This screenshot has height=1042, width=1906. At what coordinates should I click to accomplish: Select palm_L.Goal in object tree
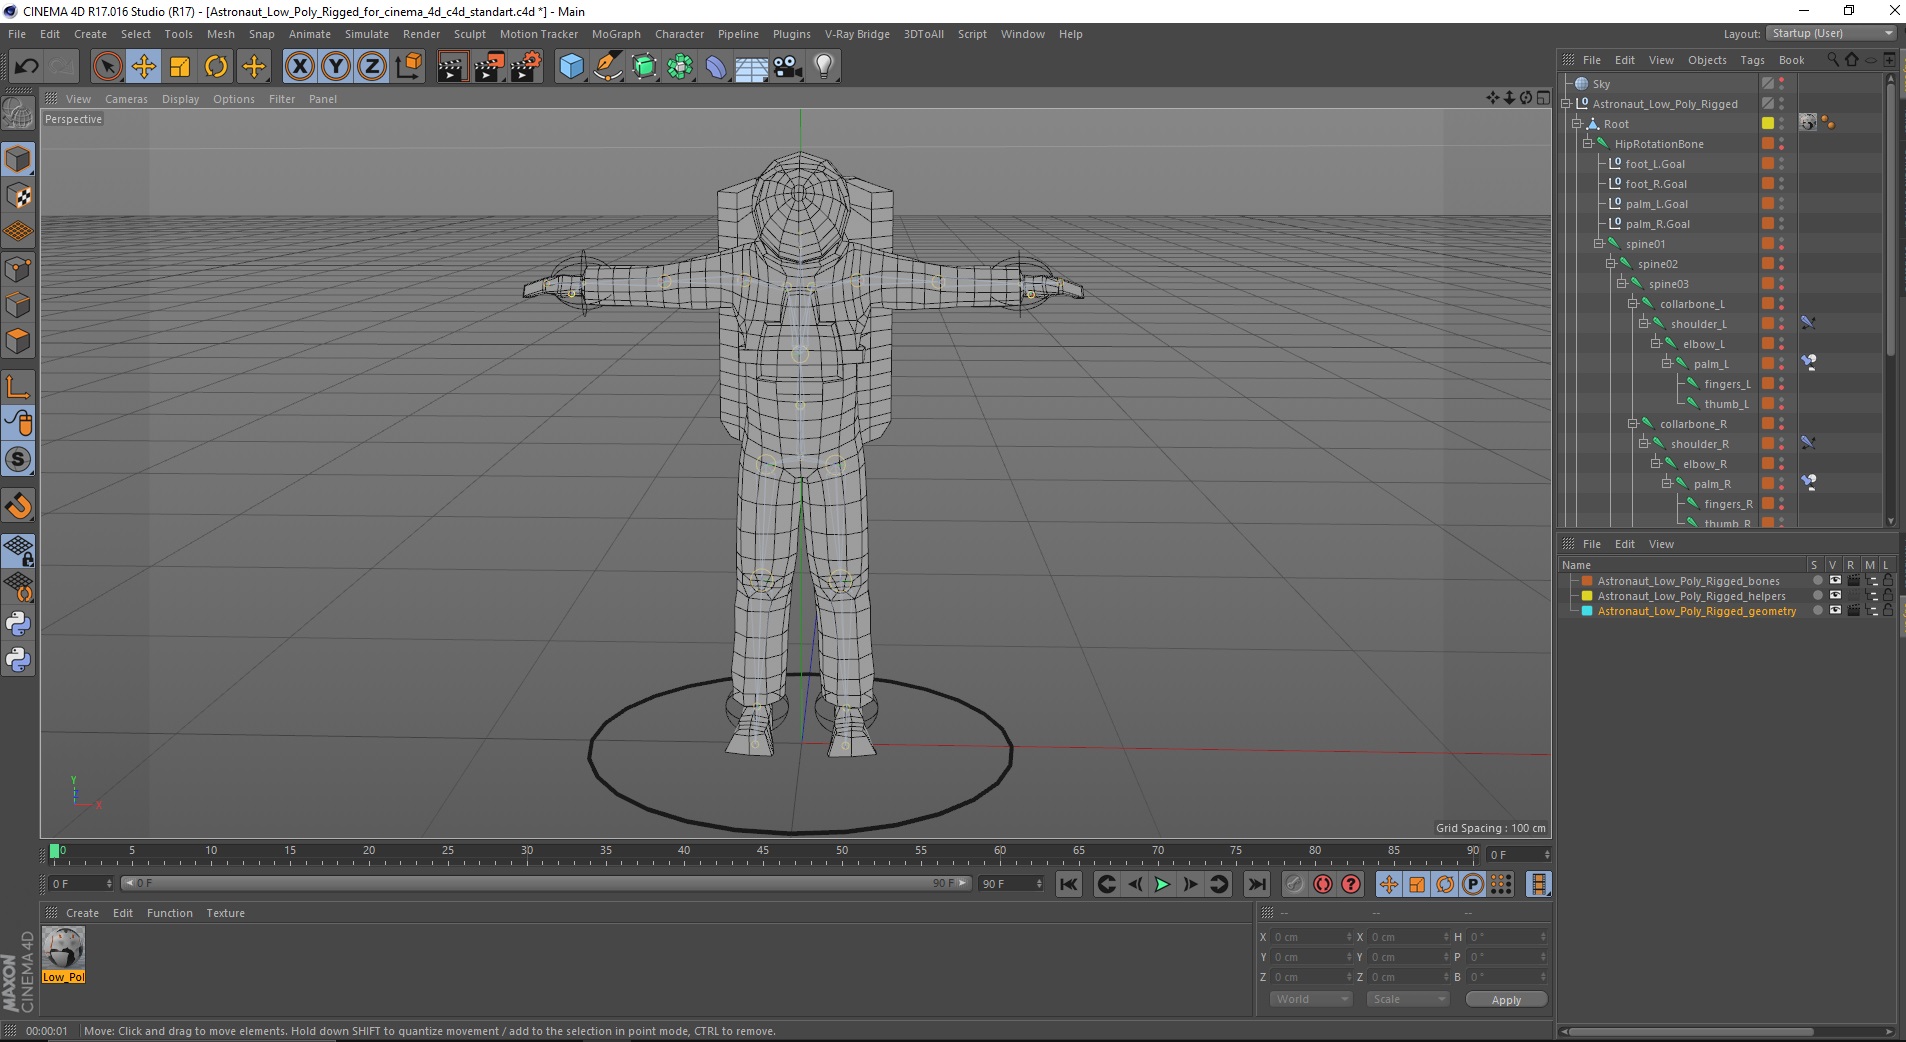(1656, 204)
